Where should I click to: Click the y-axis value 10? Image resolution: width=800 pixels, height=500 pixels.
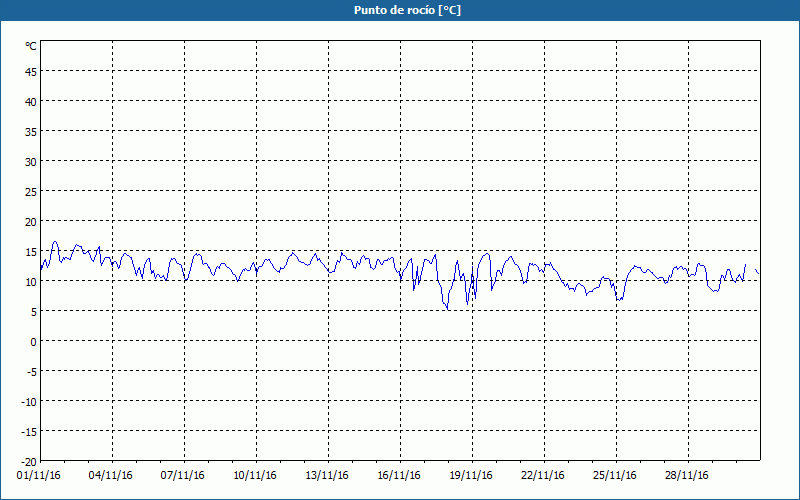click(x=31, y=282)
